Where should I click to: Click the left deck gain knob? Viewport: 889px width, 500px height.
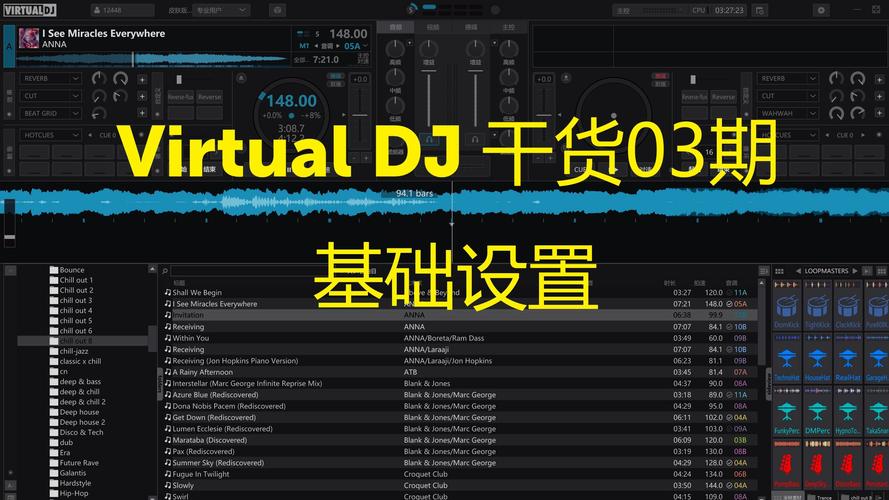click(x=429, y=49)
